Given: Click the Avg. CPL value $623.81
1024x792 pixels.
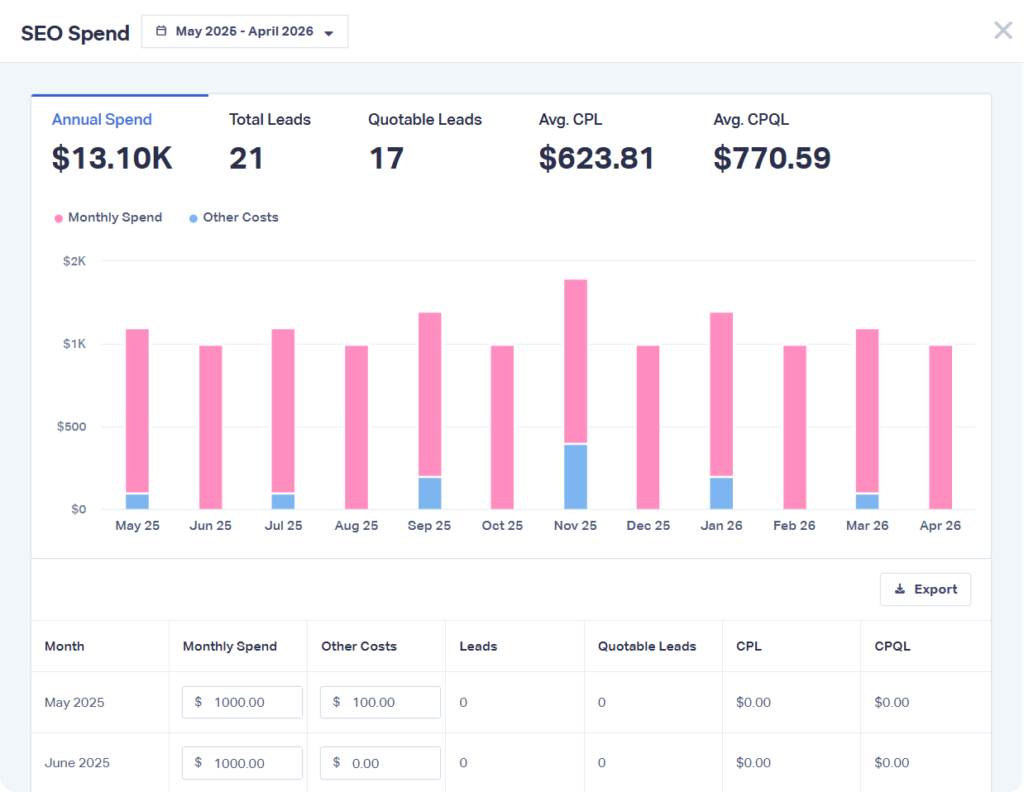Looking at the screenshot, I should tap(597, 158).
